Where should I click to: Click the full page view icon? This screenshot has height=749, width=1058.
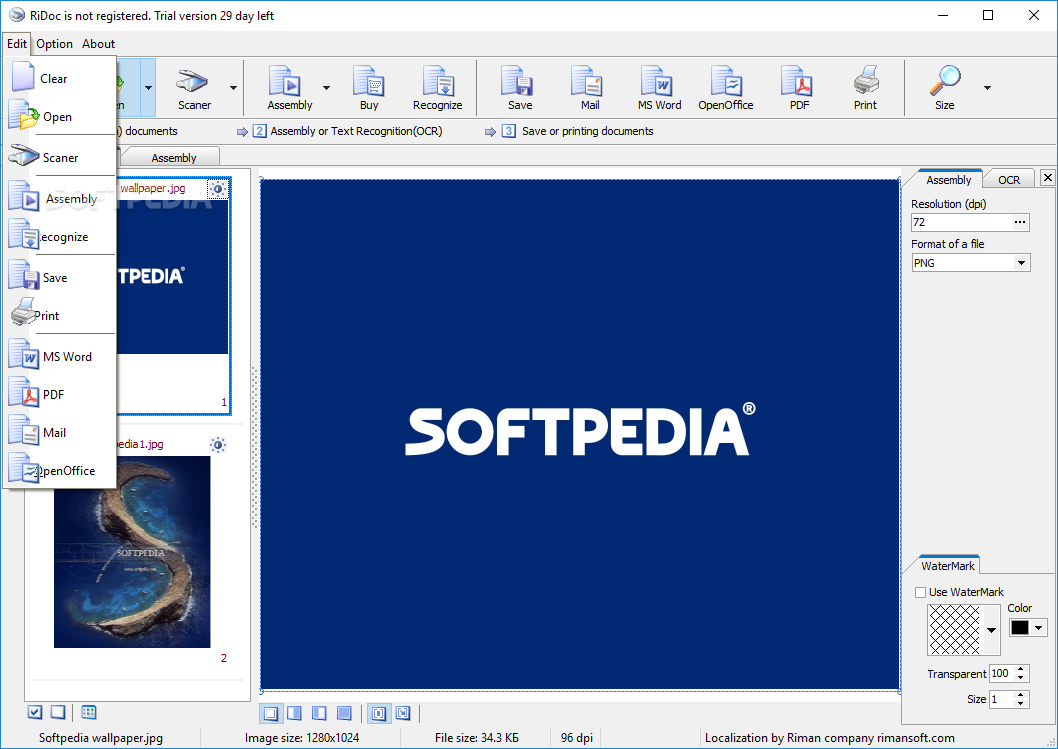click(271, 713)
